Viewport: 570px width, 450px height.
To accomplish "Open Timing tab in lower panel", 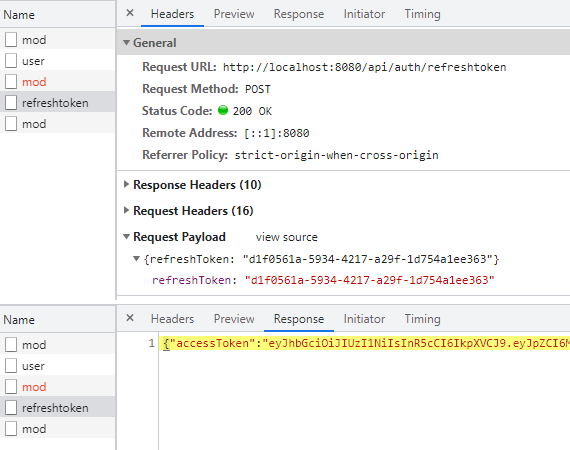I will tap(422, 319).
